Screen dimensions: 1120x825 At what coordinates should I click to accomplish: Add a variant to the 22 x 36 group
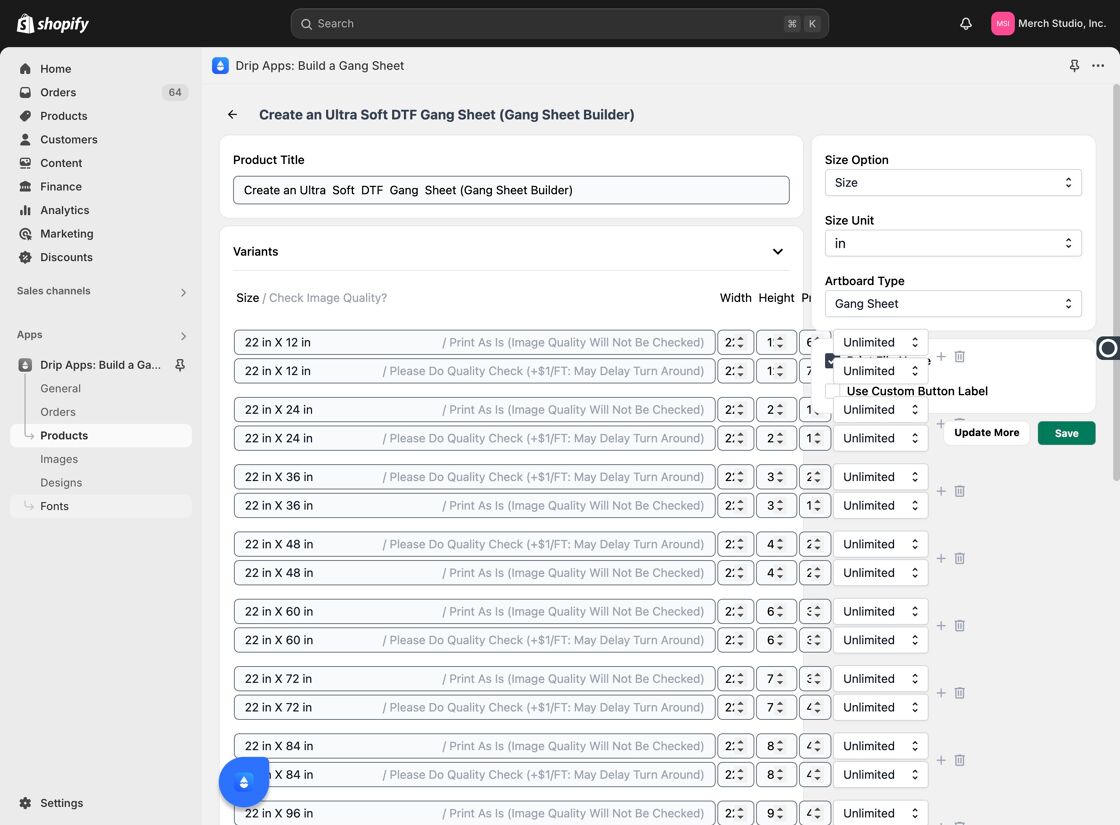pos(941,491)
